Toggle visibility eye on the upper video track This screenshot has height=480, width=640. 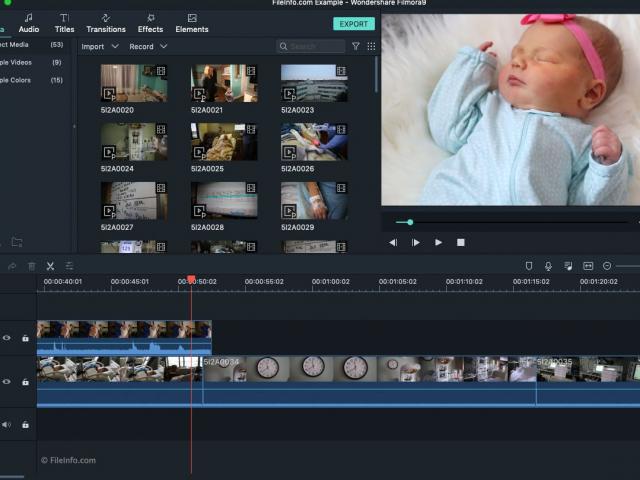click(7, 338)
